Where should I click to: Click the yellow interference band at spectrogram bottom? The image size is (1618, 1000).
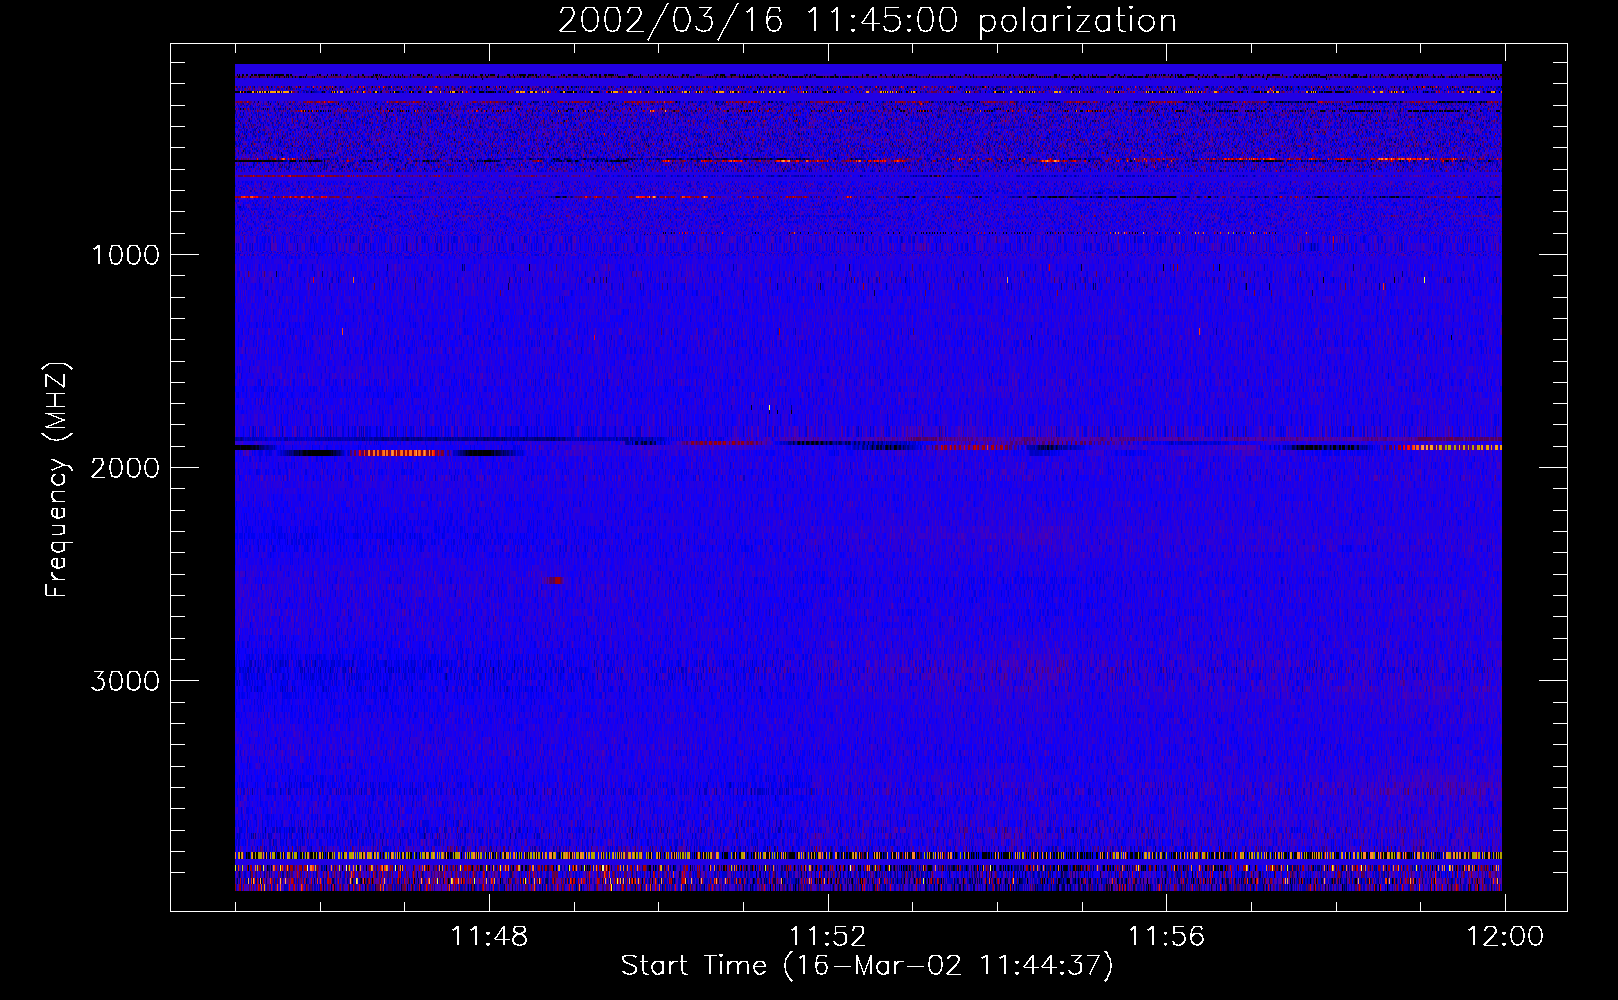pyautogui.click(x=868, y=856)
